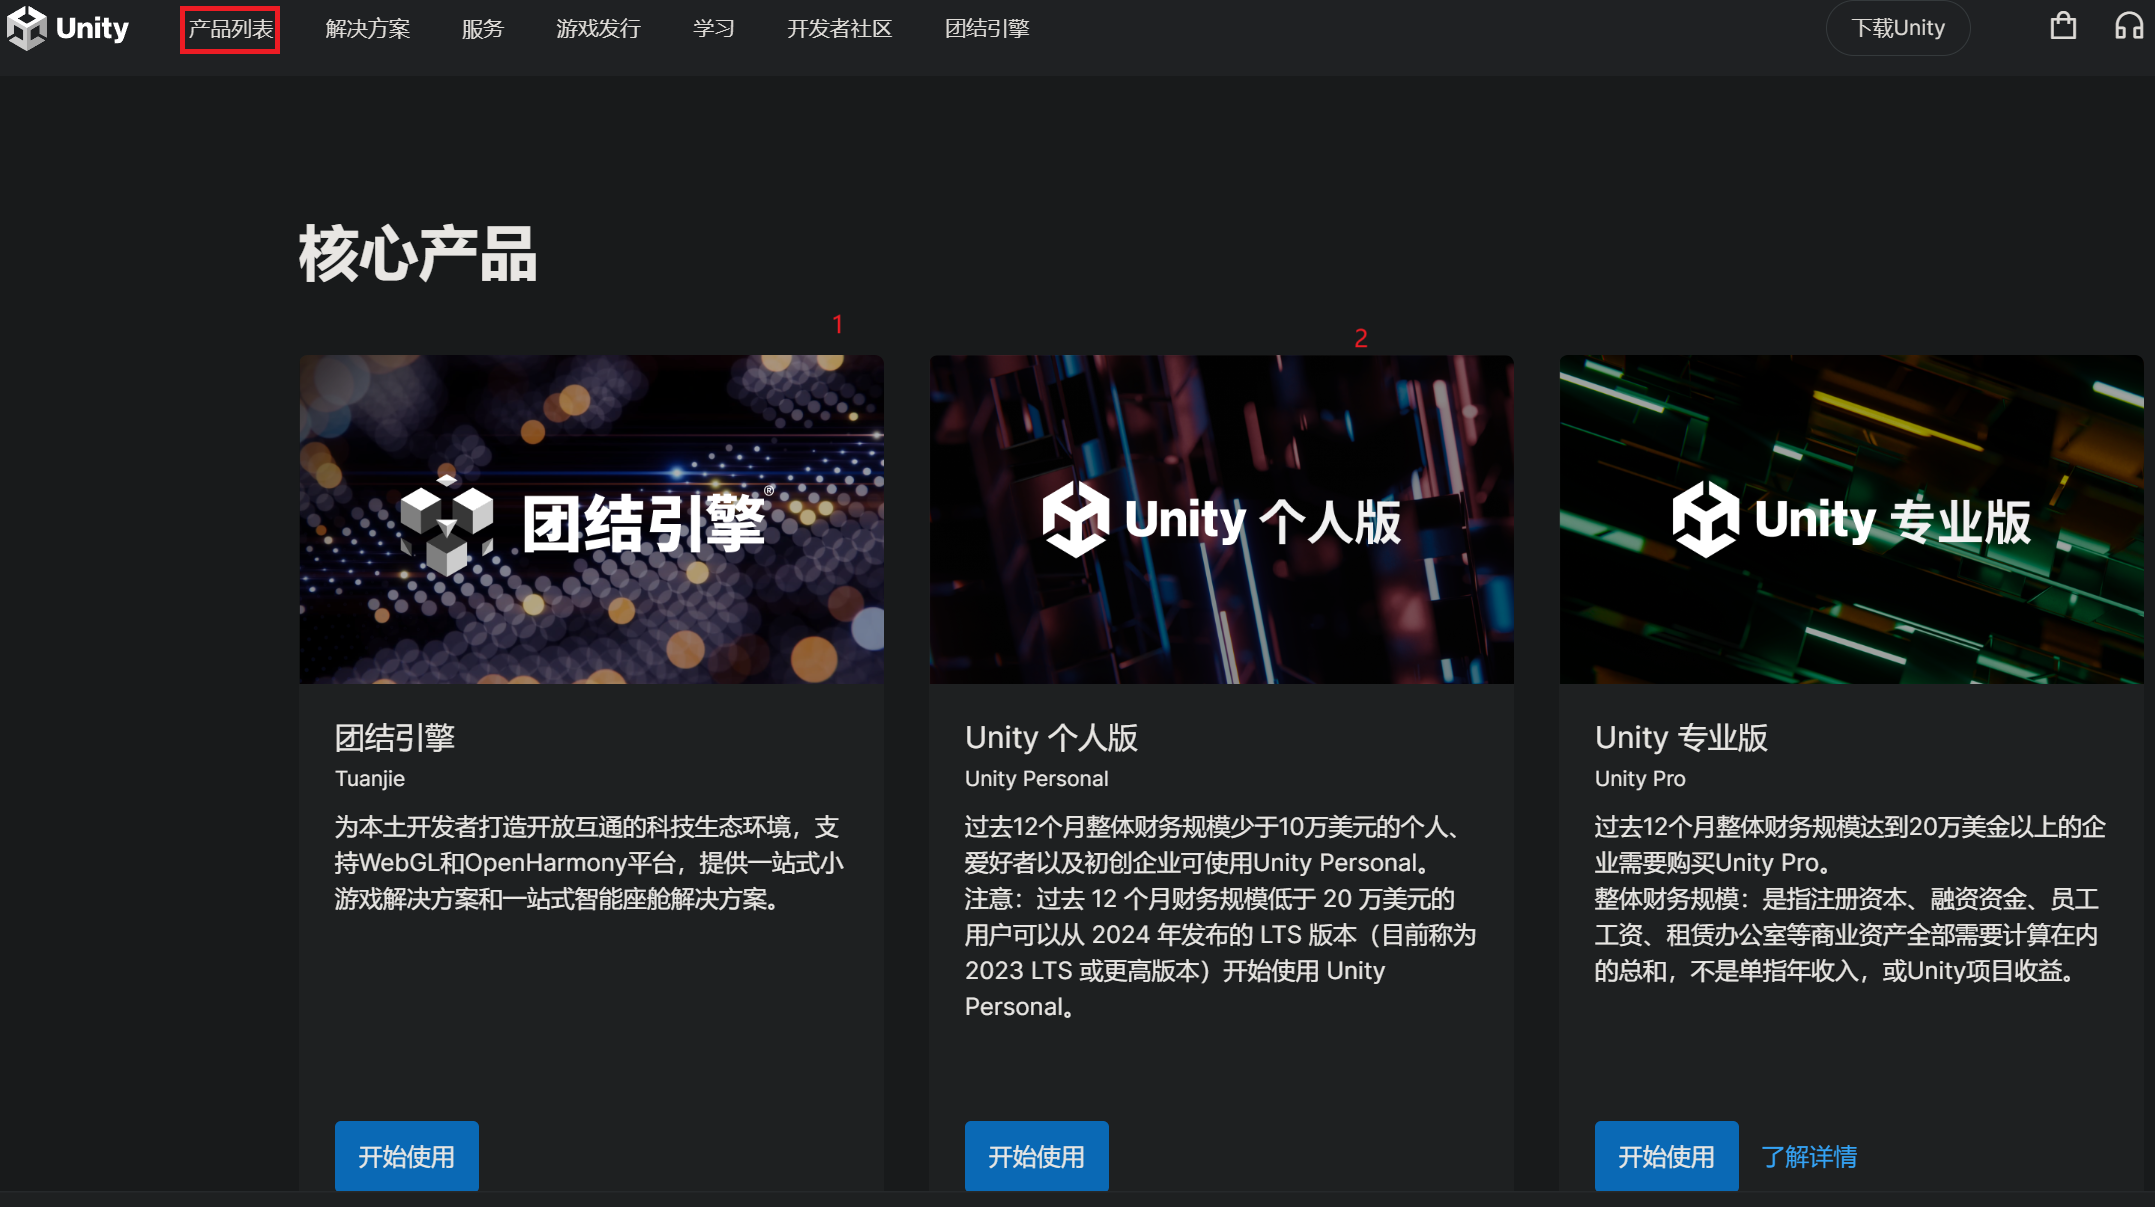Open 解决方案 navigation menu

pyautogui.click(x=367, y=29)
